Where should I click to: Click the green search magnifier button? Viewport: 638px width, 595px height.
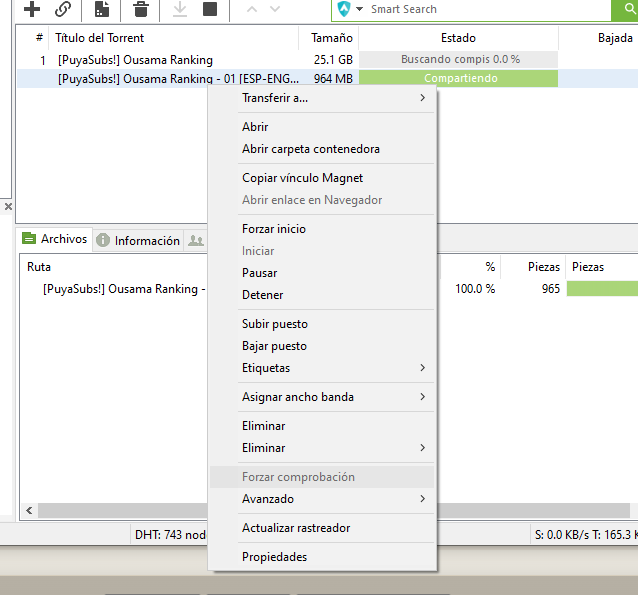click(x=627, y=9)
